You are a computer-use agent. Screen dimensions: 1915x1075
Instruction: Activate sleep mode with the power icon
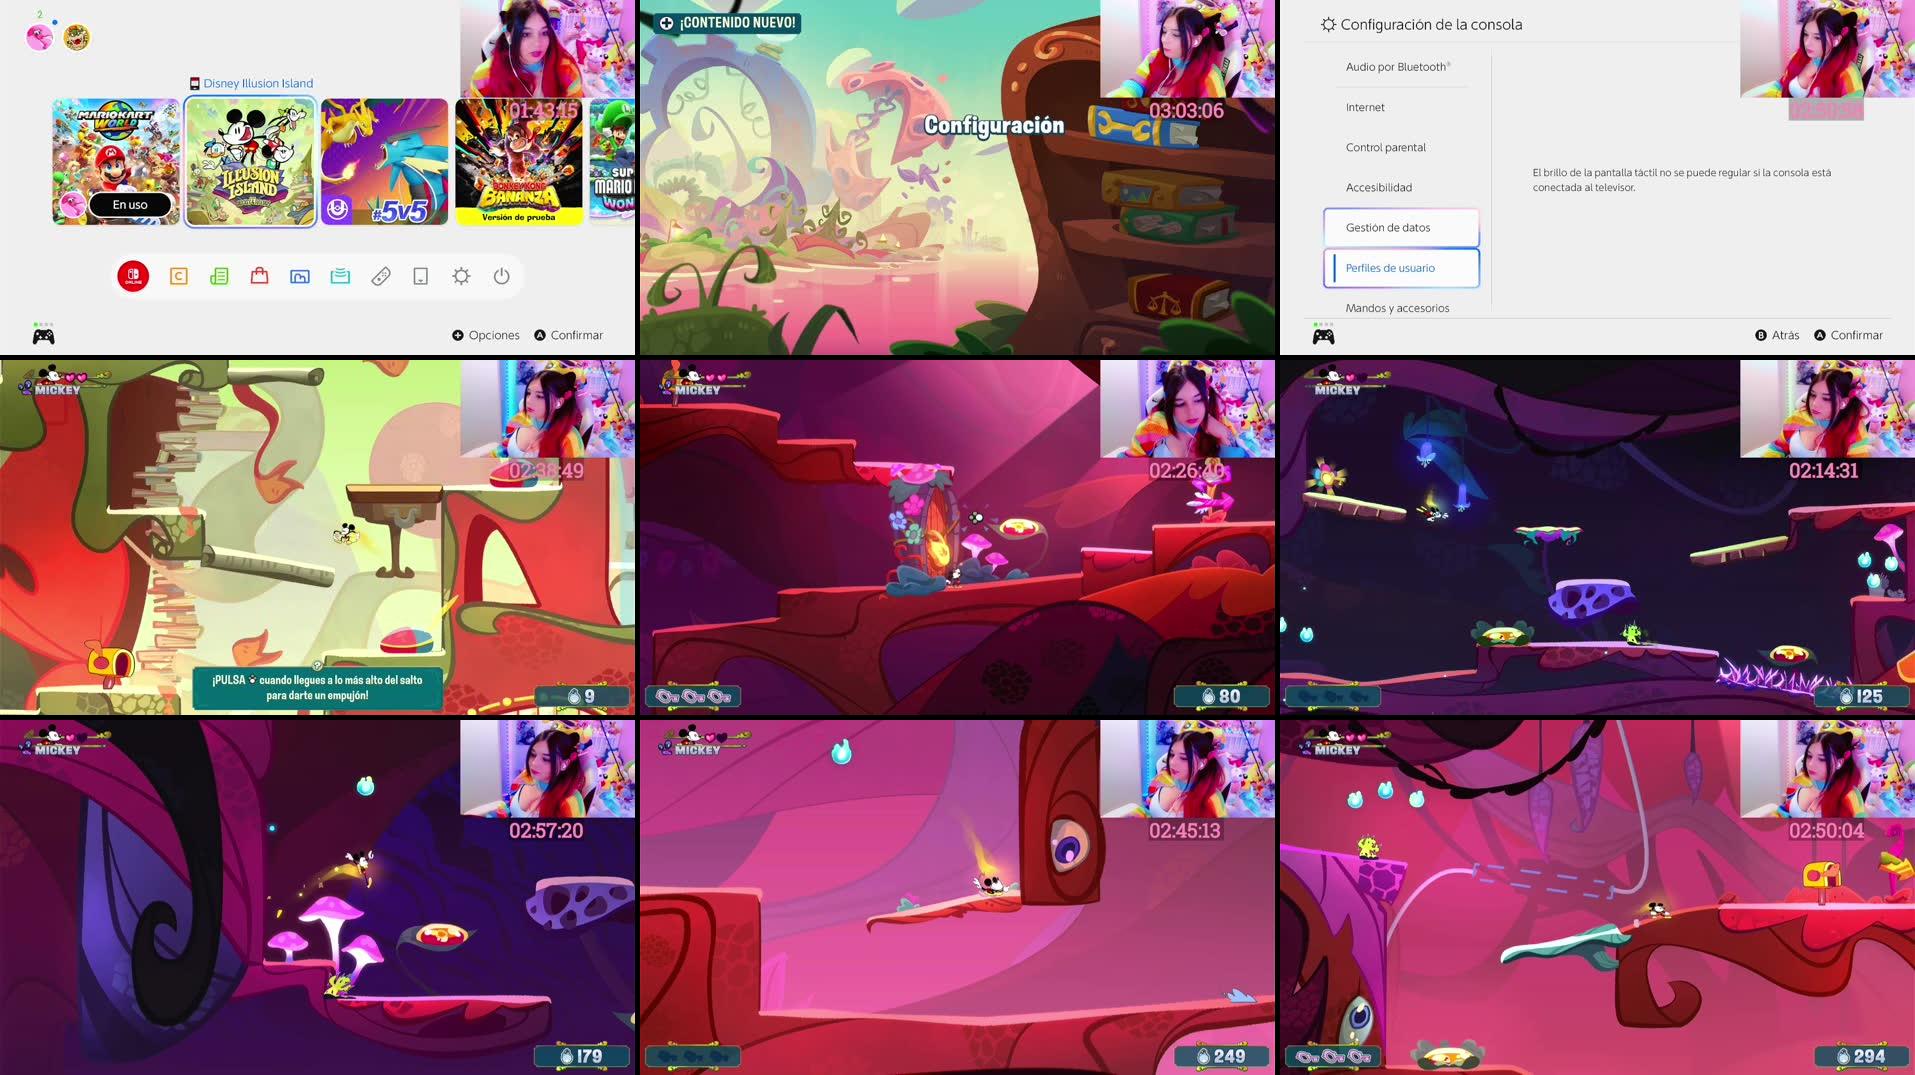(x=500, y=276)
